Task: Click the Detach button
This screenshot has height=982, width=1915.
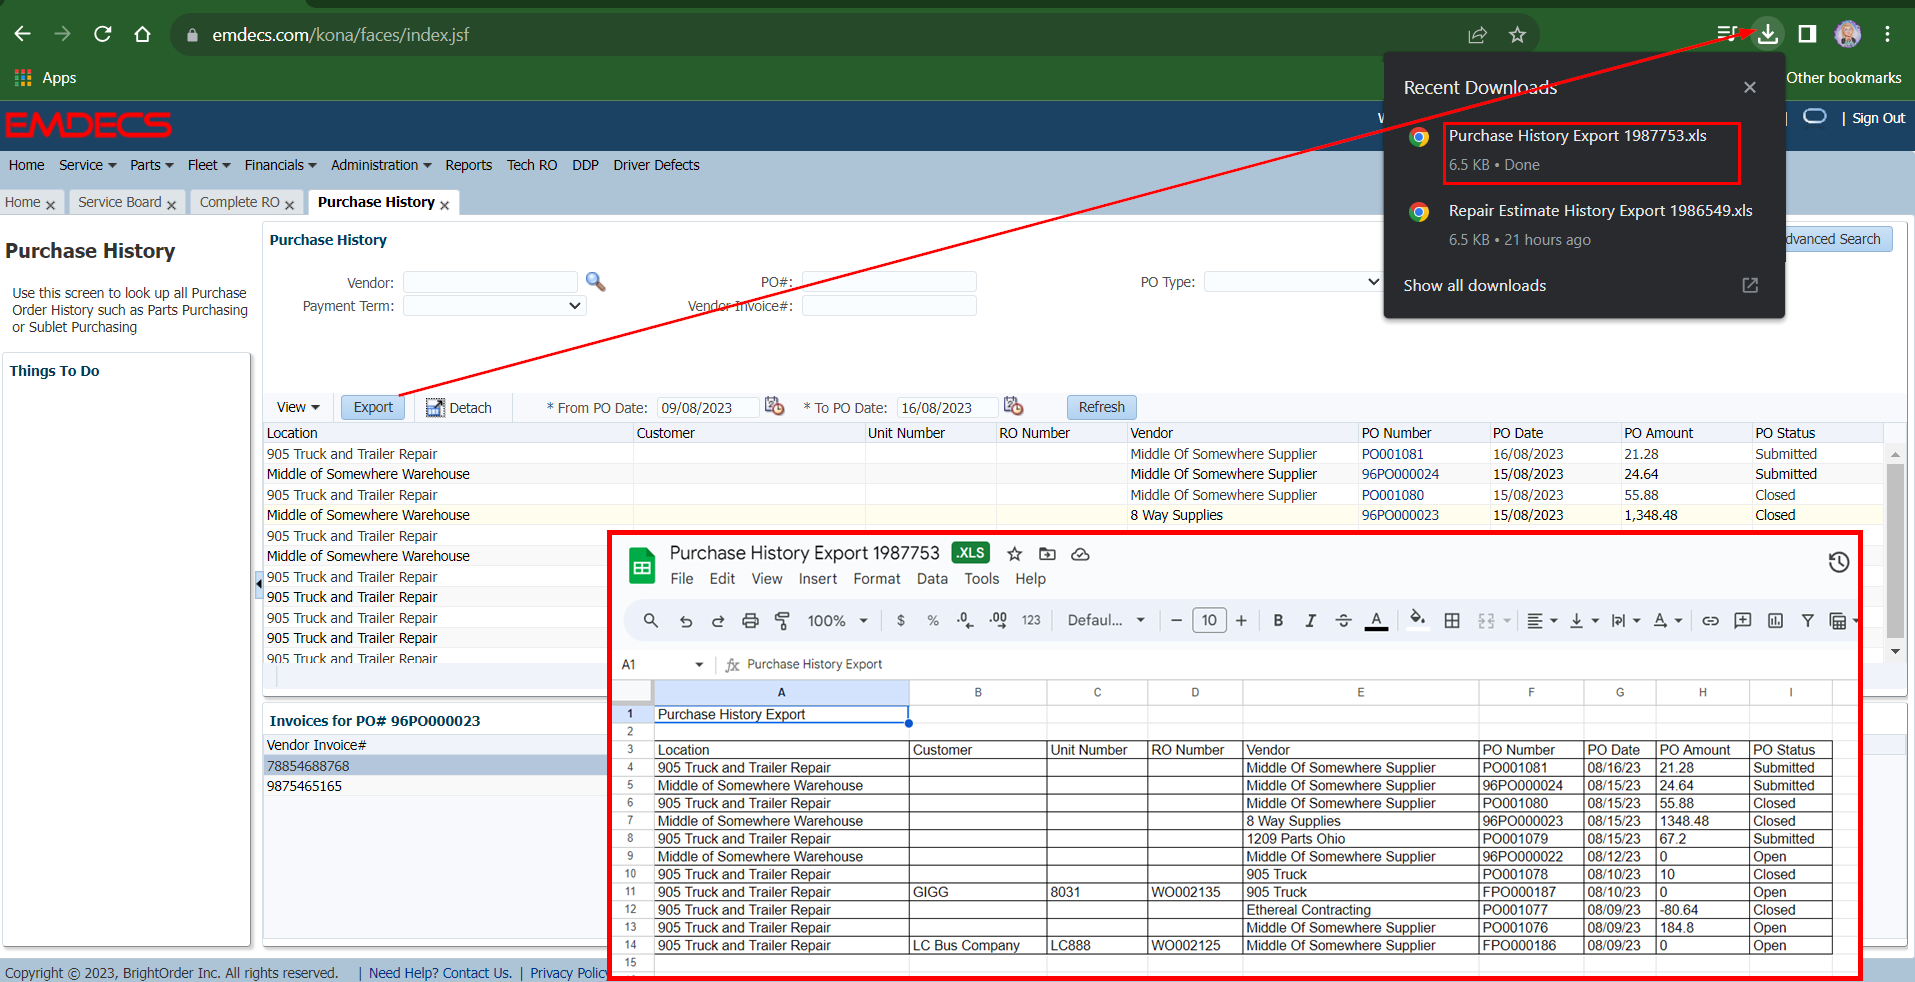Action: click(459, 407)
